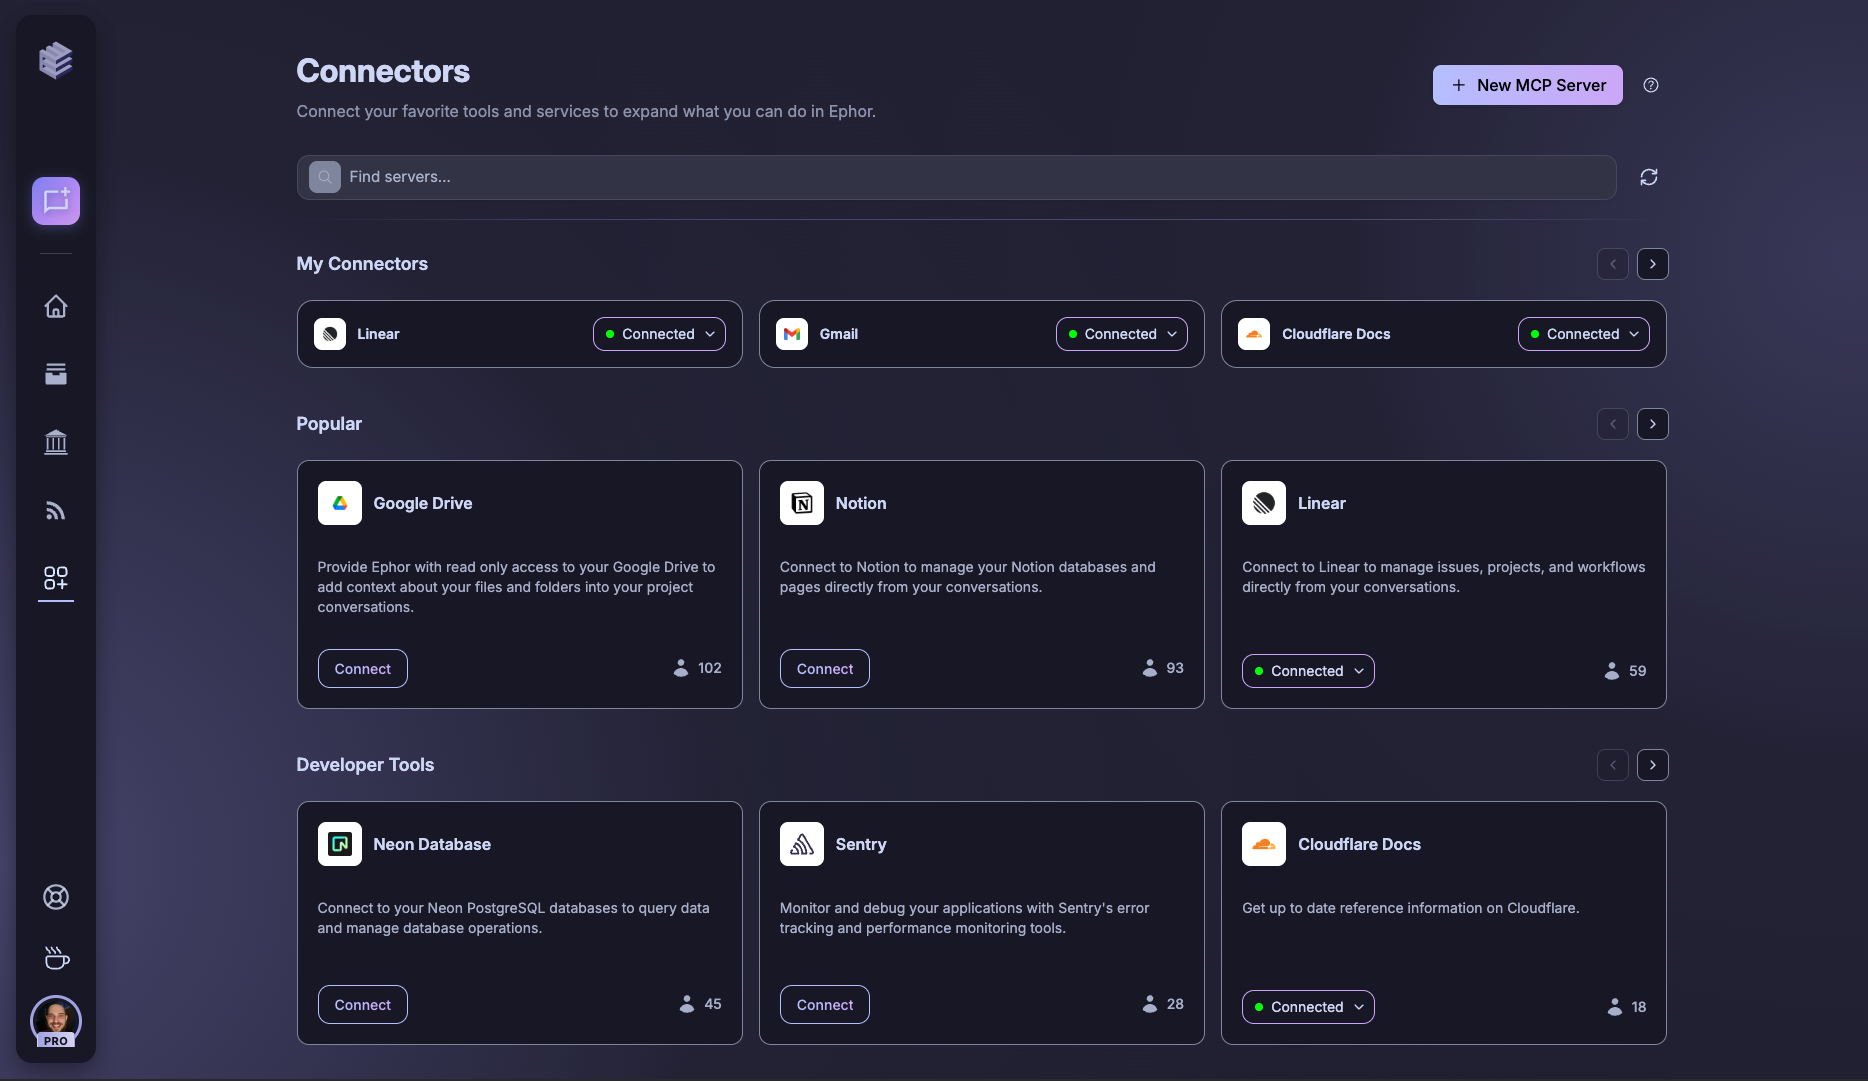Image resolution: width=1868 pixels, height=1081 pixels.
Task: Click the New MCP Server button
Action: point(1527,85)
